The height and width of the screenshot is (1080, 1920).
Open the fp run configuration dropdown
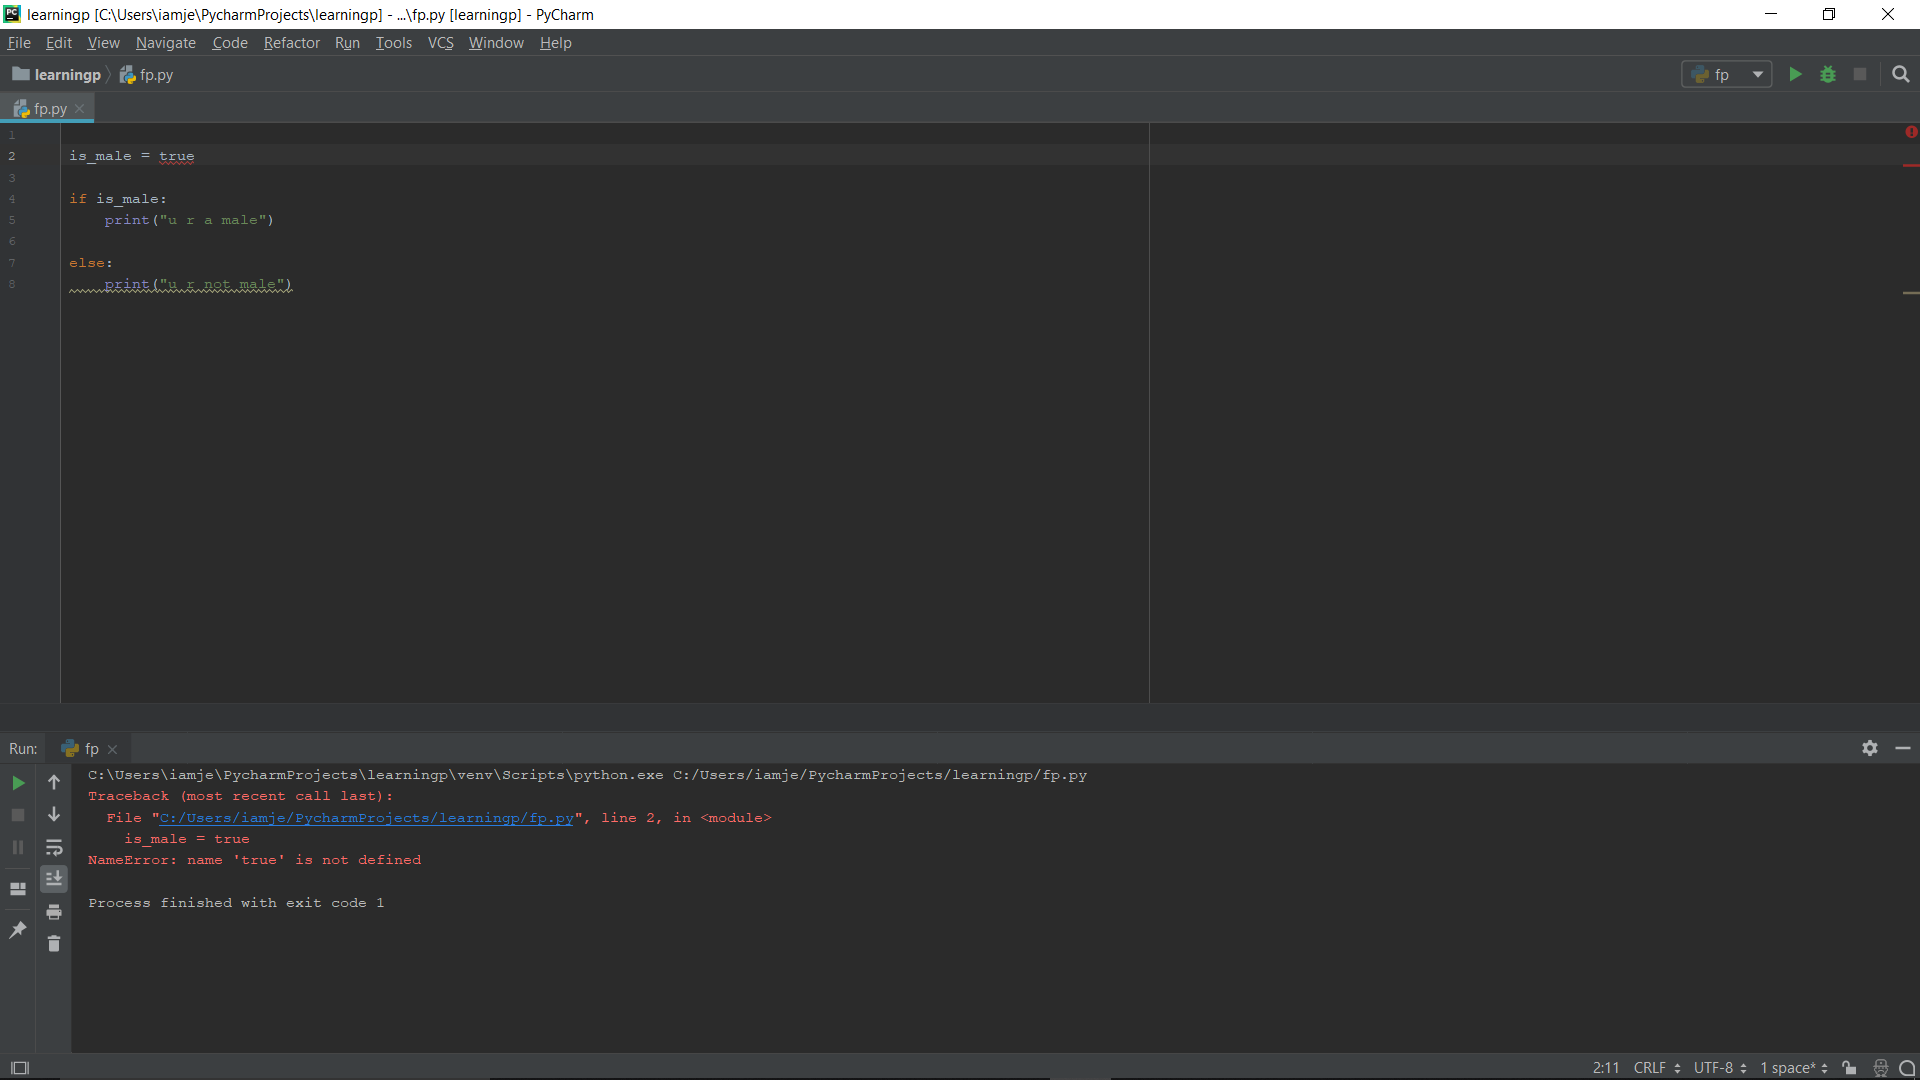(x=1727, y=74)
